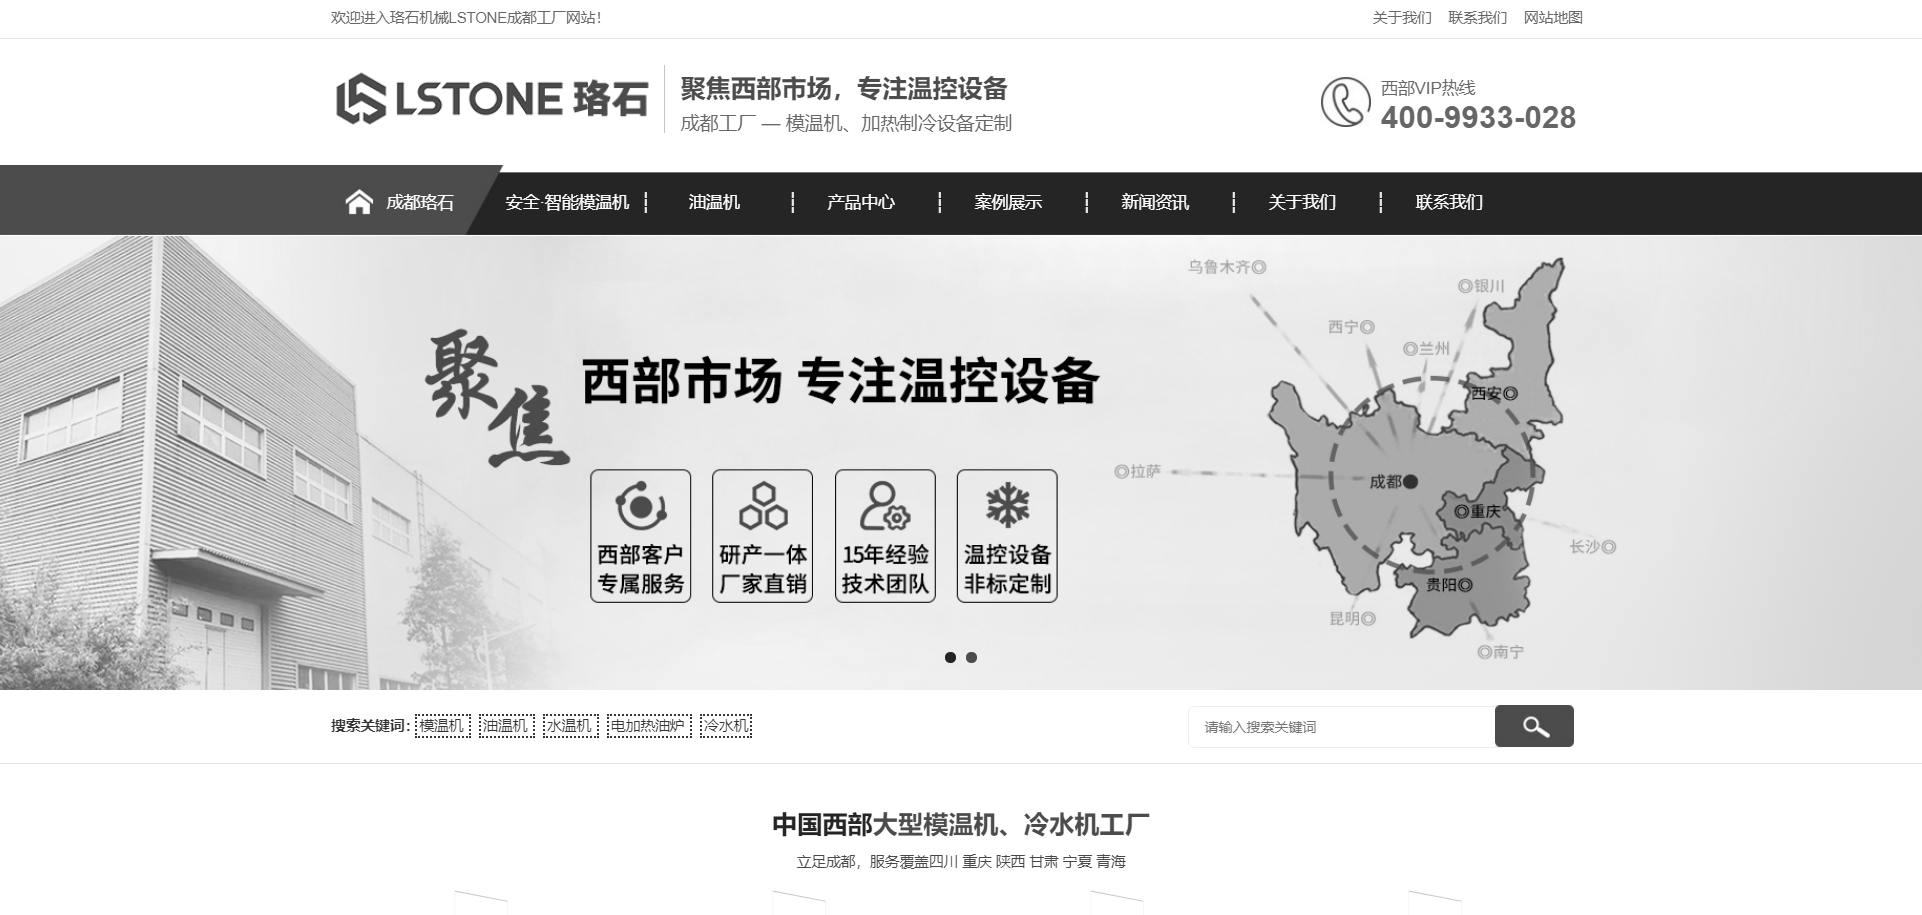Click the 网站地图 link at top

point(1552,18)
